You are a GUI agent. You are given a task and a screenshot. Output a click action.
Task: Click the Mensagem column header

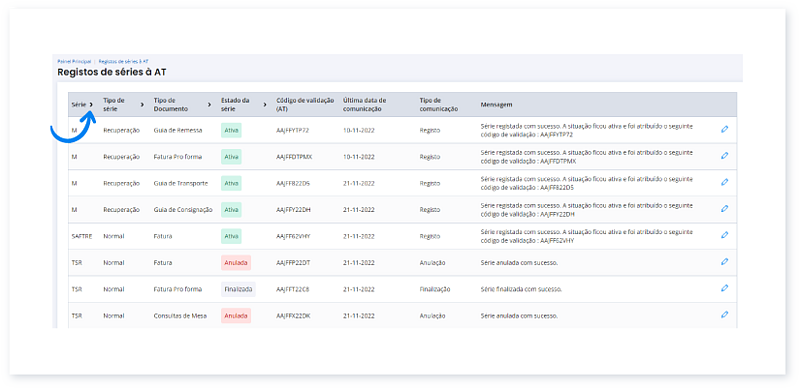496,105
